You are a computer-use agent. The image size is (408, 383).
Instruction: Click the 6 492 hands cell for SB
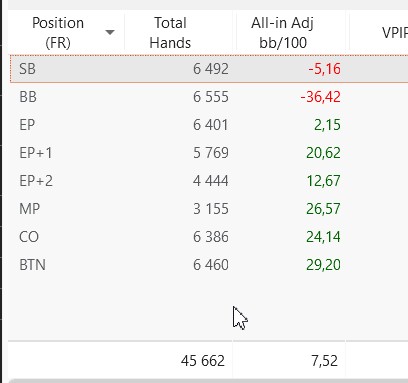pyautogui.click(x=211, y=69)
